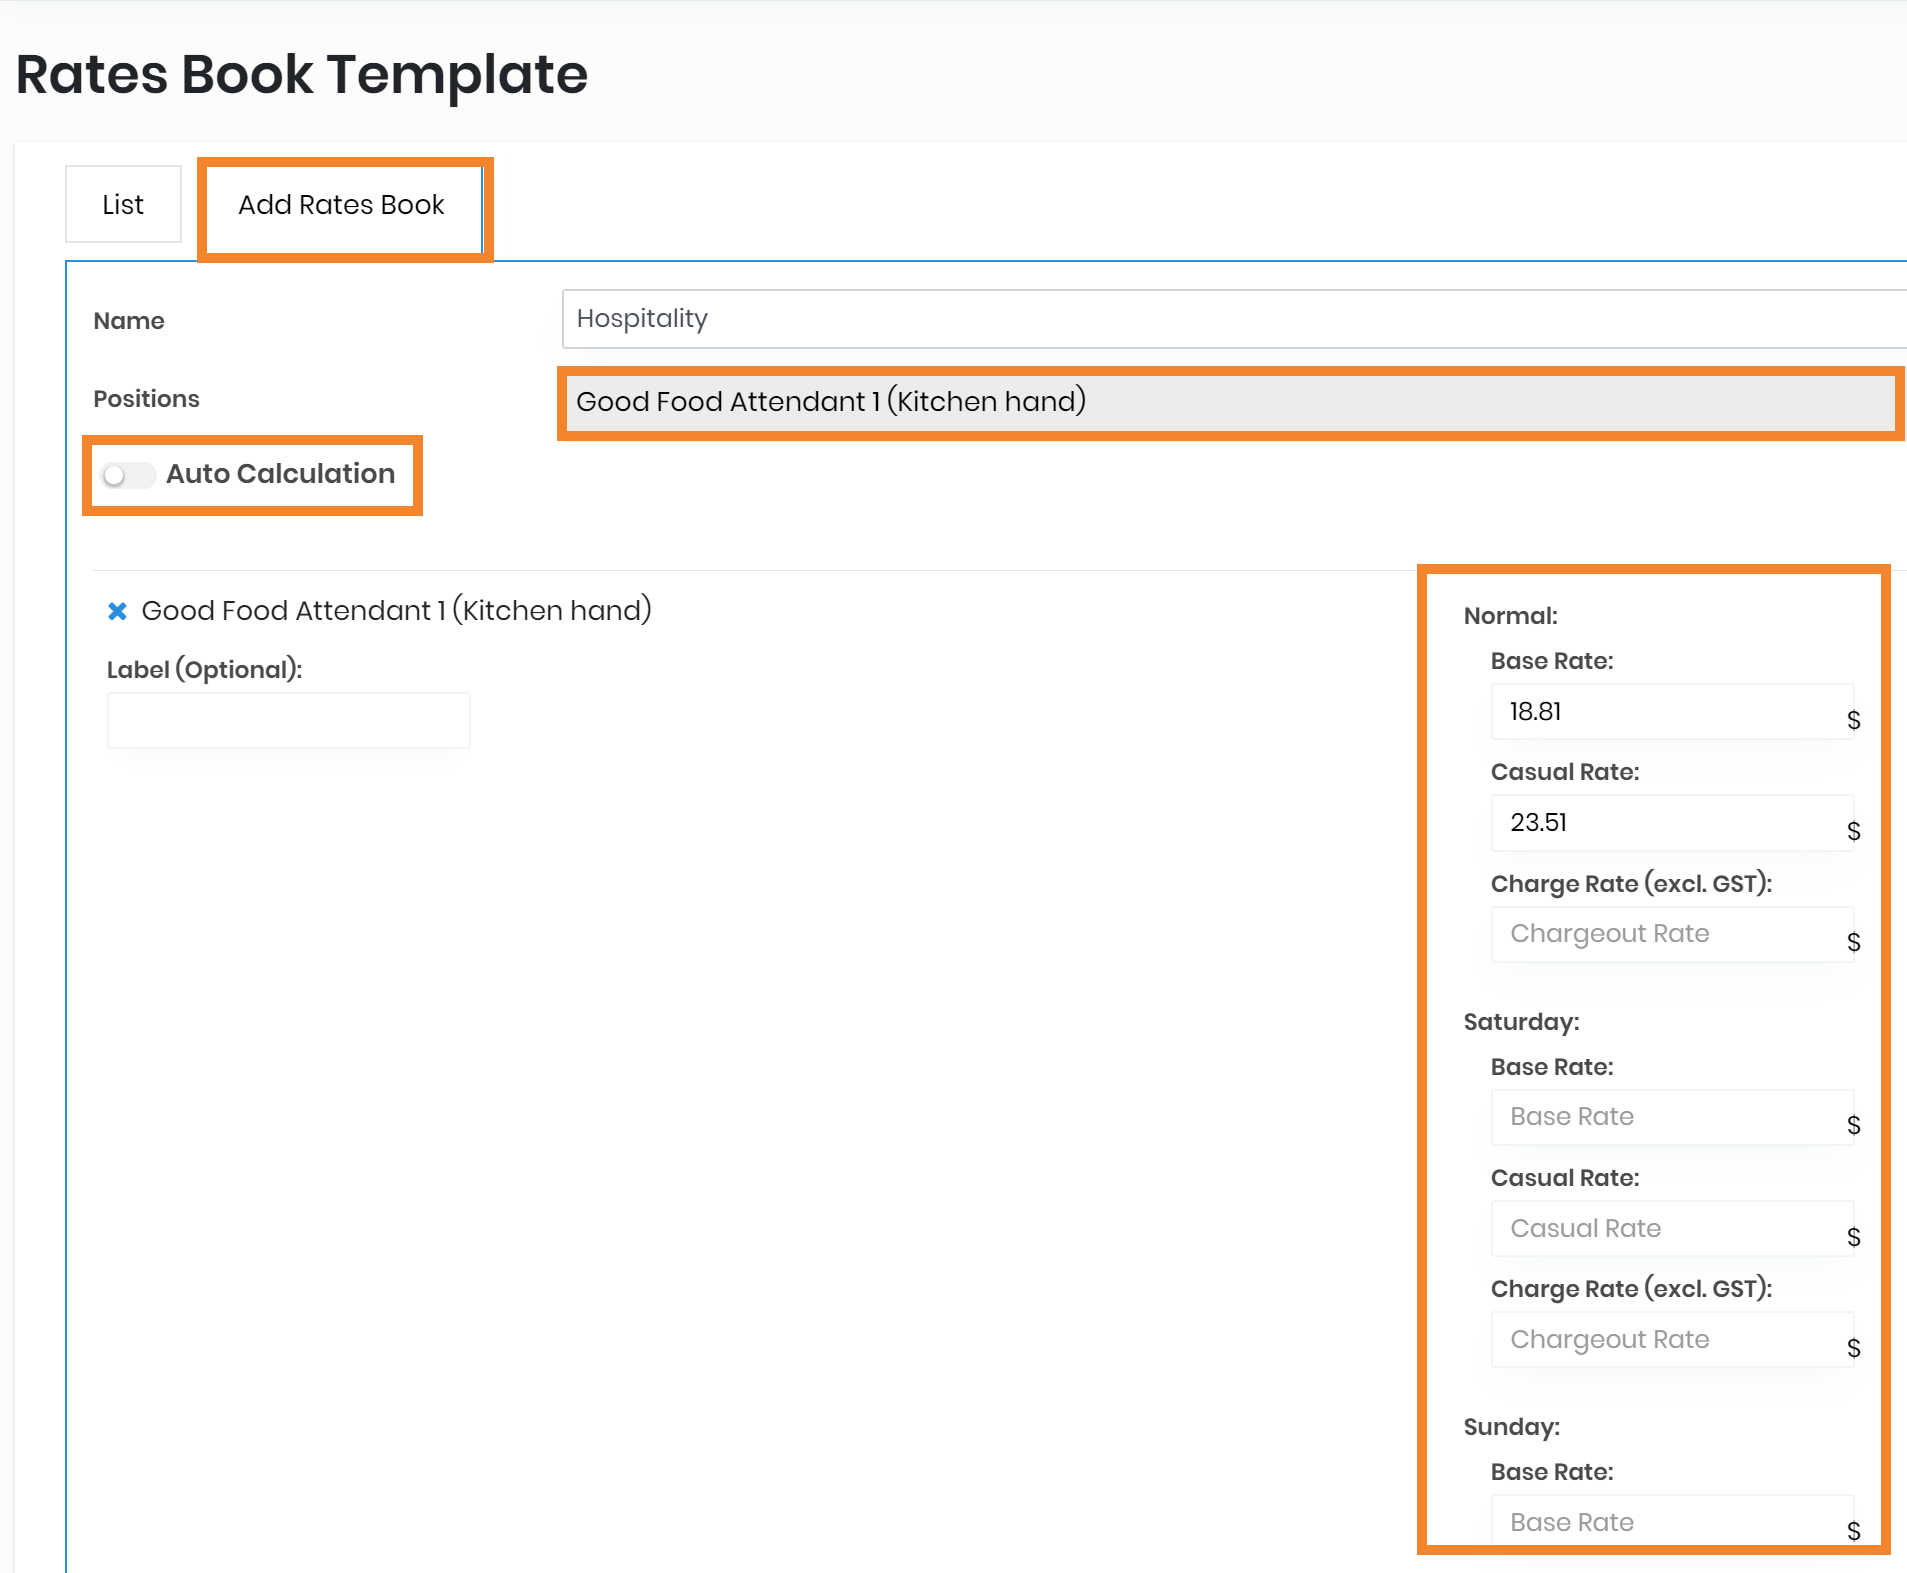Image resolution: width=1907 pixels, height=1573 pixels.
Task: Focus the Label (Optional) text box
Action: [x=288, y=720]
